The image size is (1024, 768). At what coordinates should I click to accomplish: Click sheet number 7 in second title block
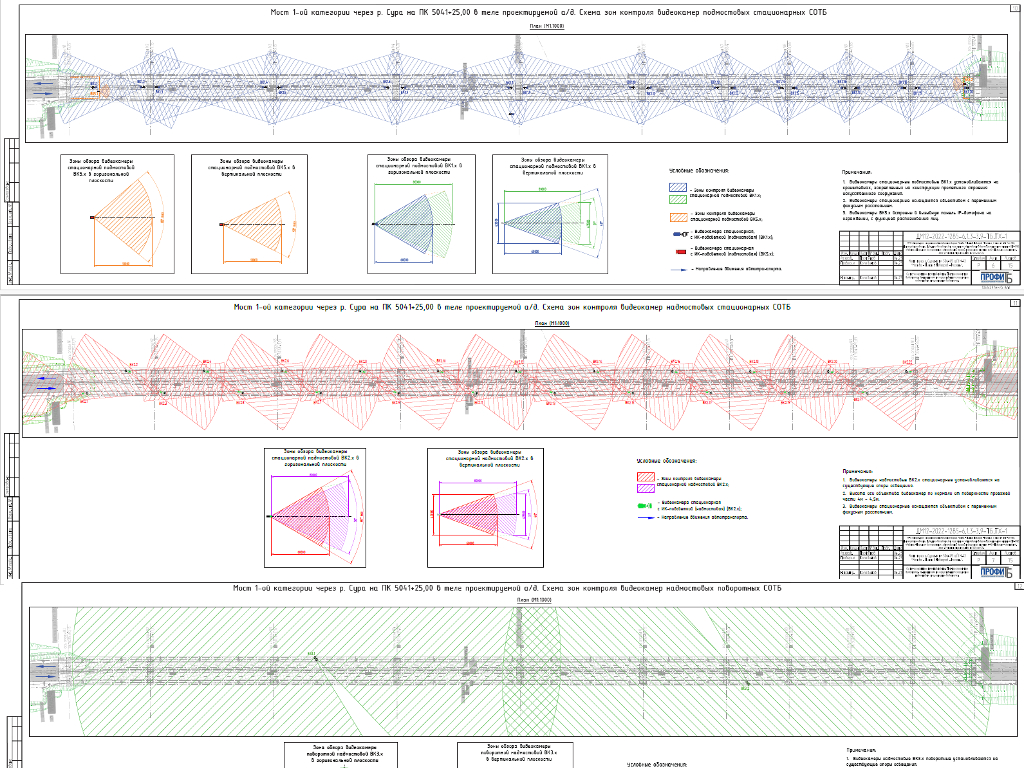coord(994,560)
